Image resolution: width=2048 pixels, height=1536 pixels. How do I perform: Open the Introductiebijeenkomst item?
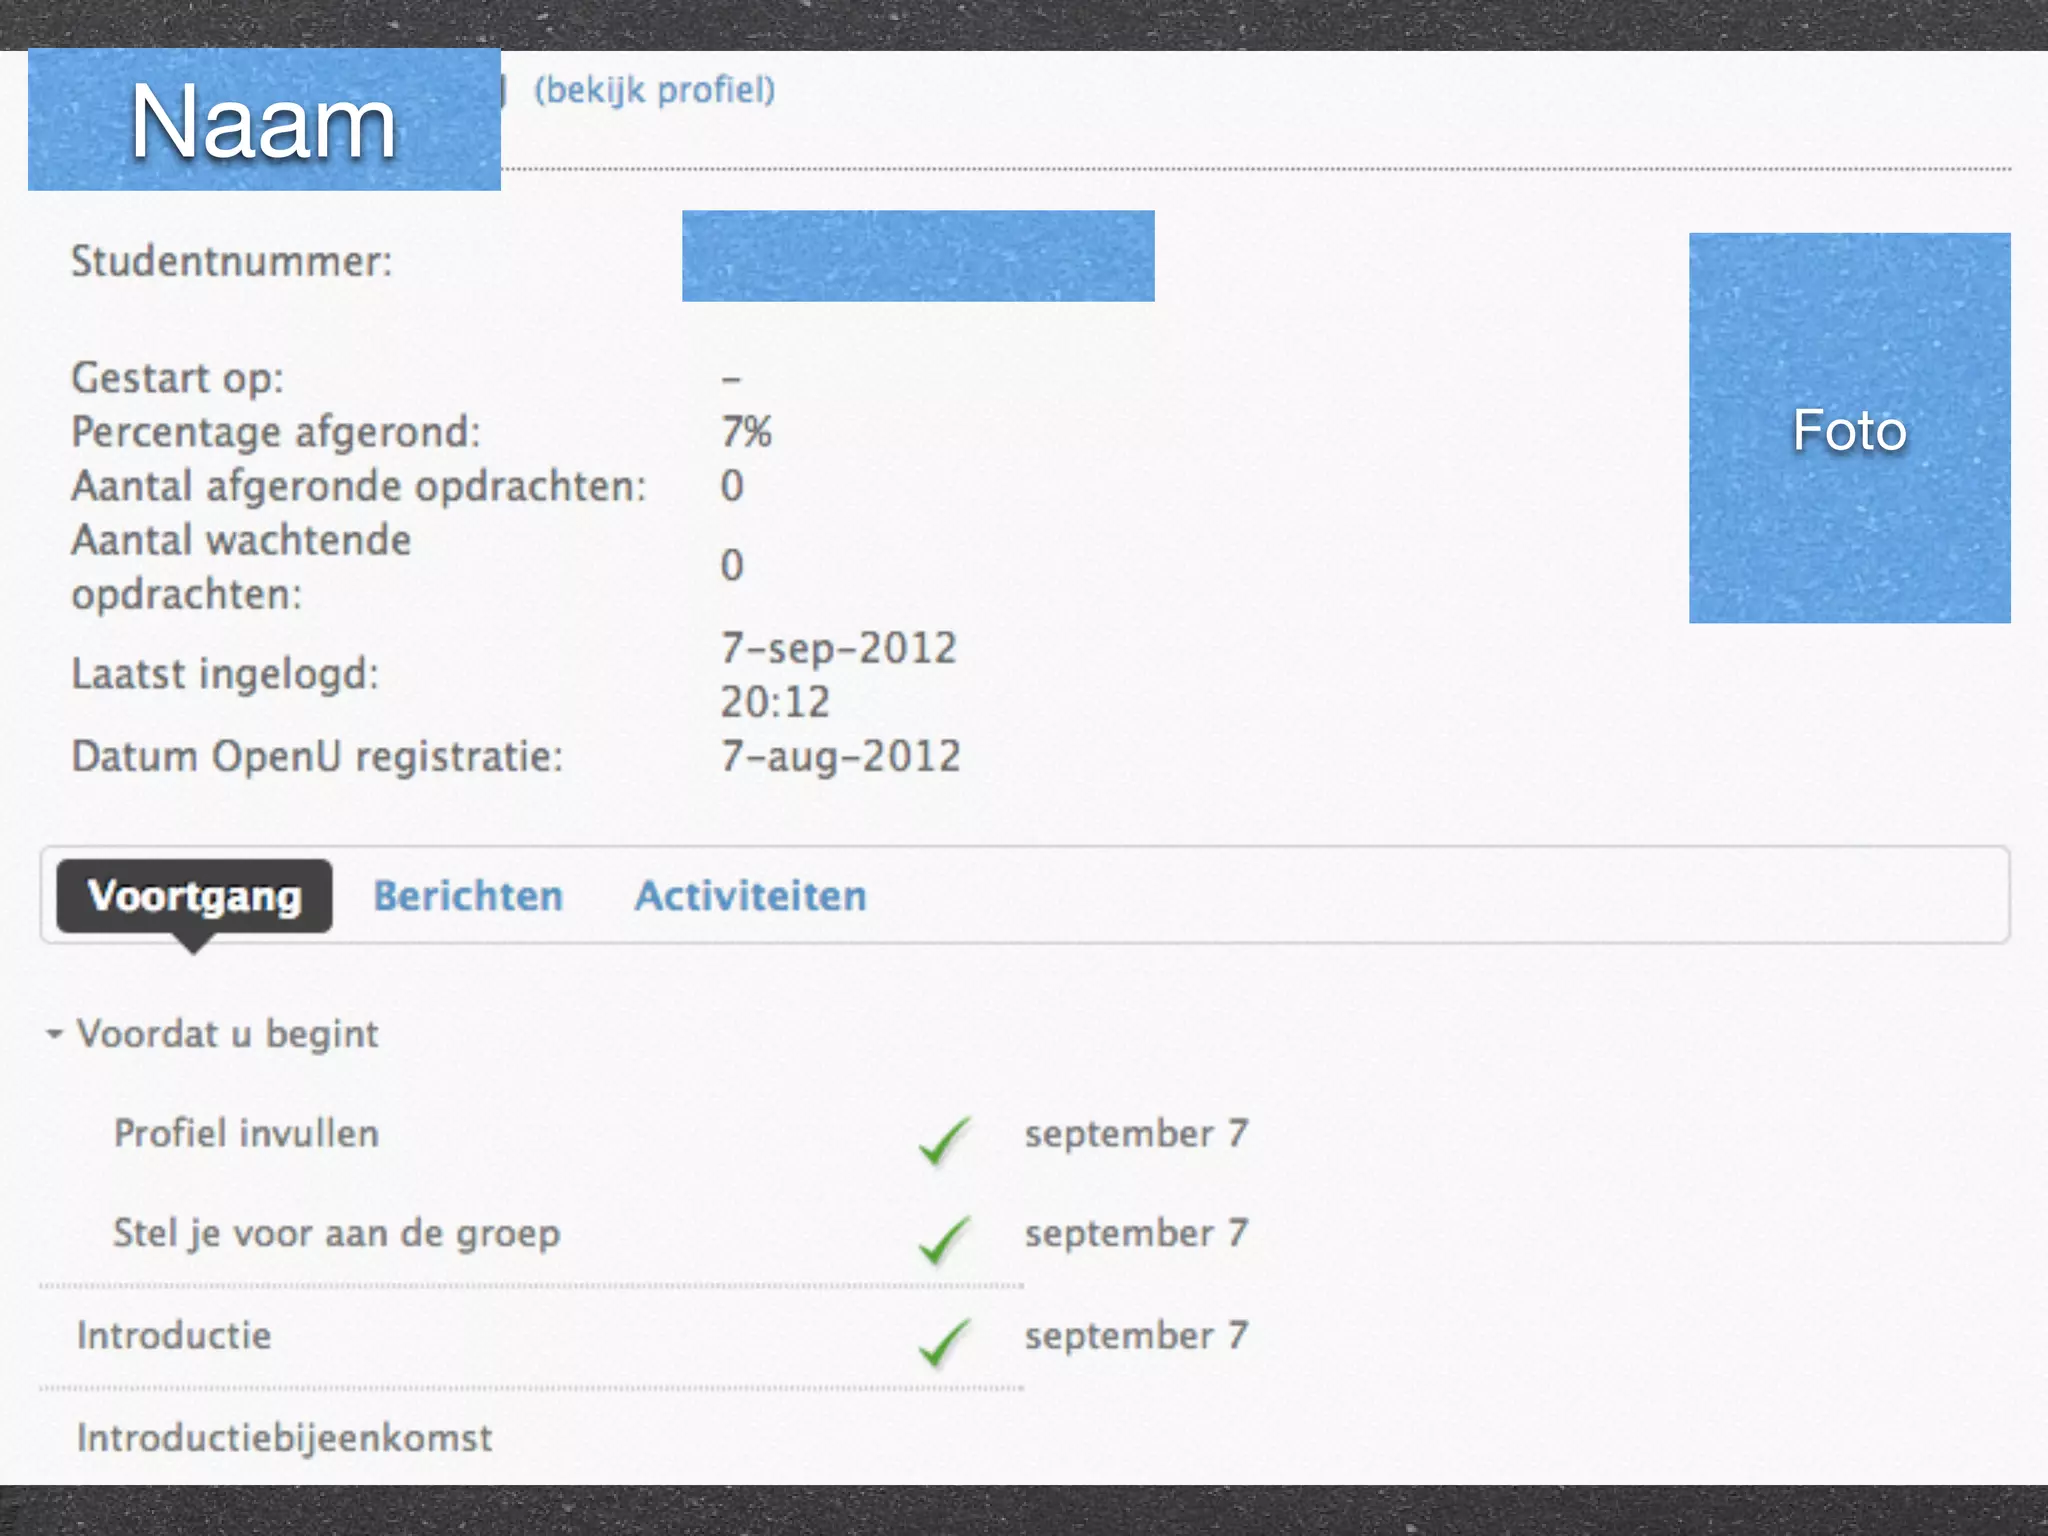[284, 1438]
